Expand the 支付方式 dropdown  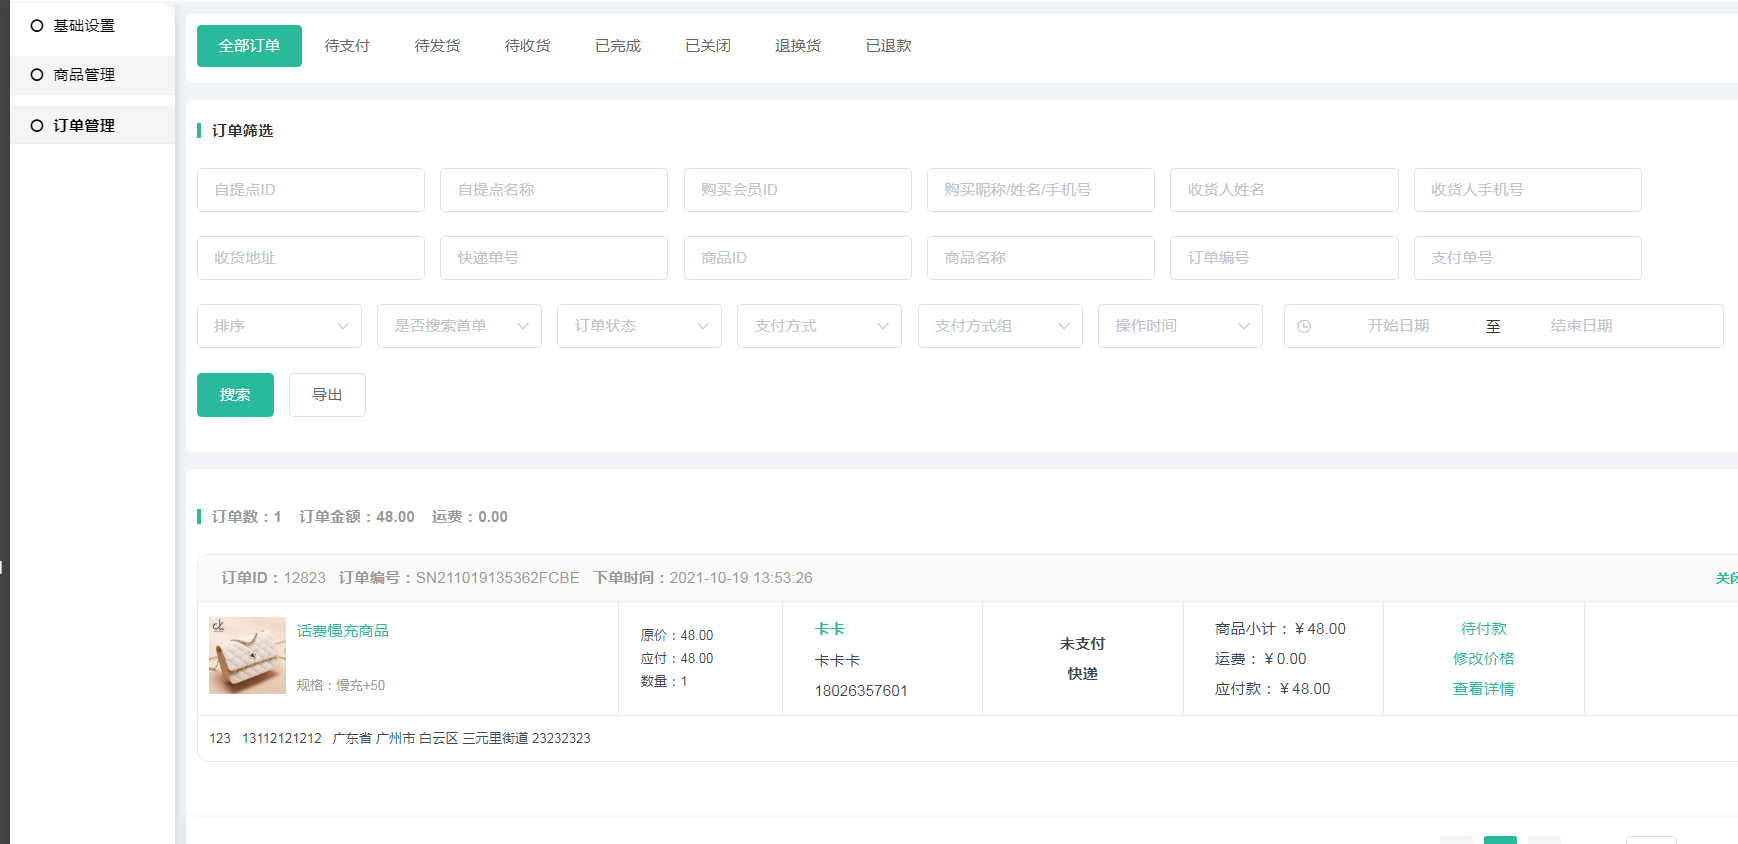tap(819, 326)
